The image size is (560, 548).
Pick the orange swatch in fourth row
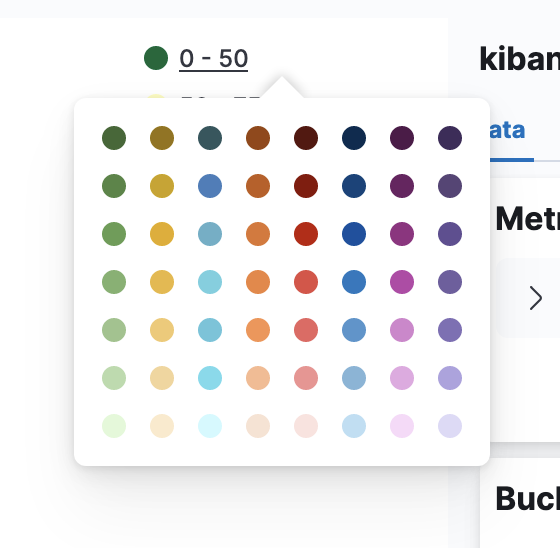tap(258, 282)
